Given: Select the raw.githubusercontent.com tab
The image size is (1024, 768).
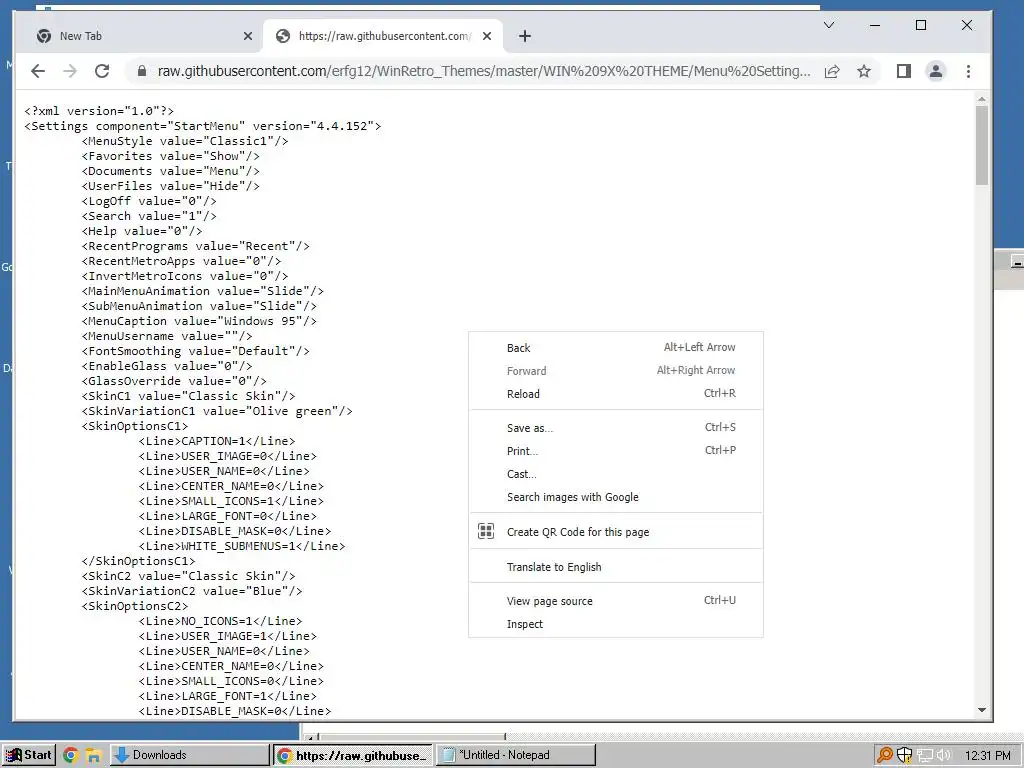Looking at the screenshot, I should pyautogui.click(x=383, y=36).
